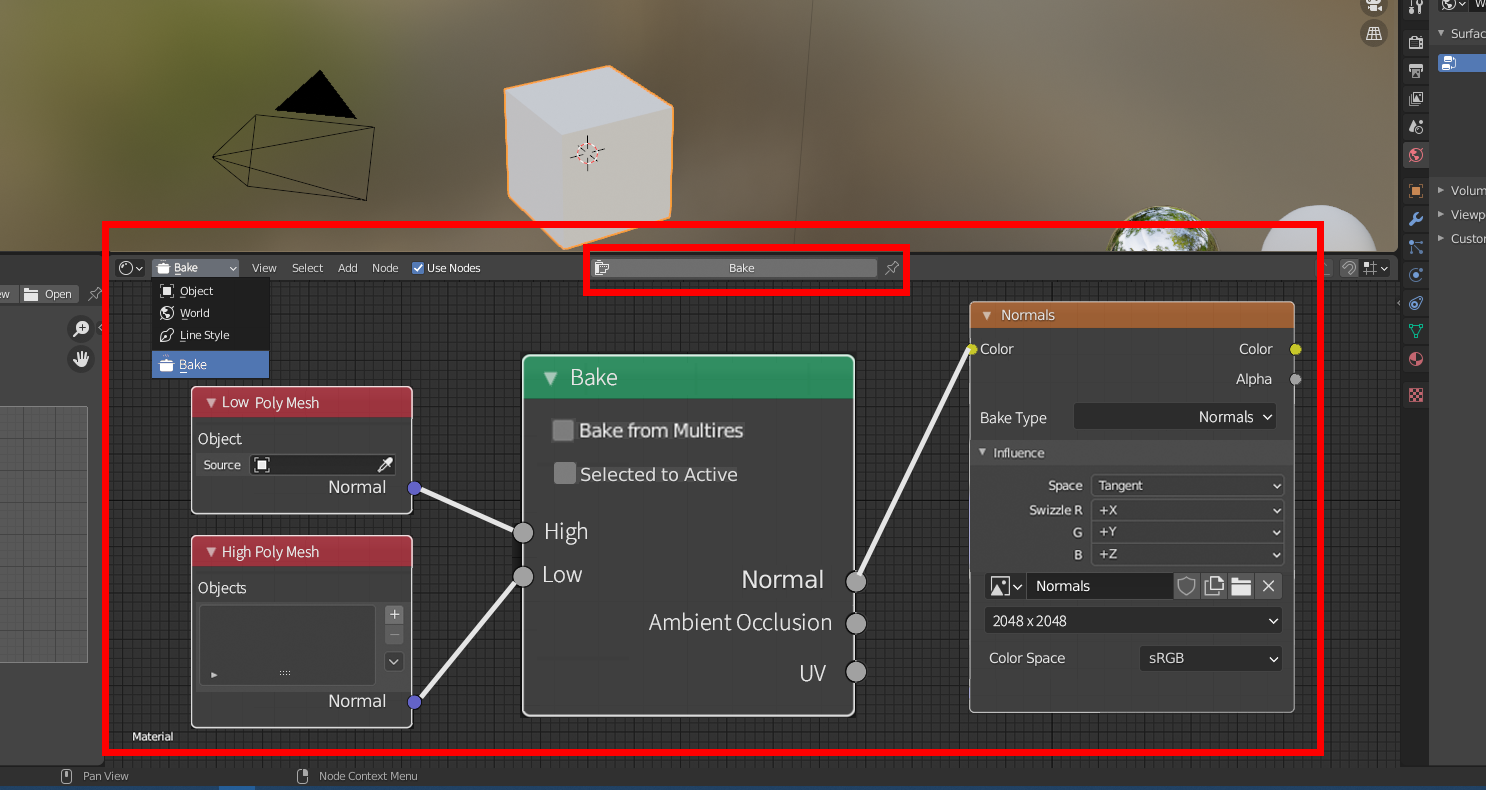Image resolution: width=1486 pixels, height=790 pixels.
Task: Open the Modifier wrench properties tab
Action: tap(1415, 219)
